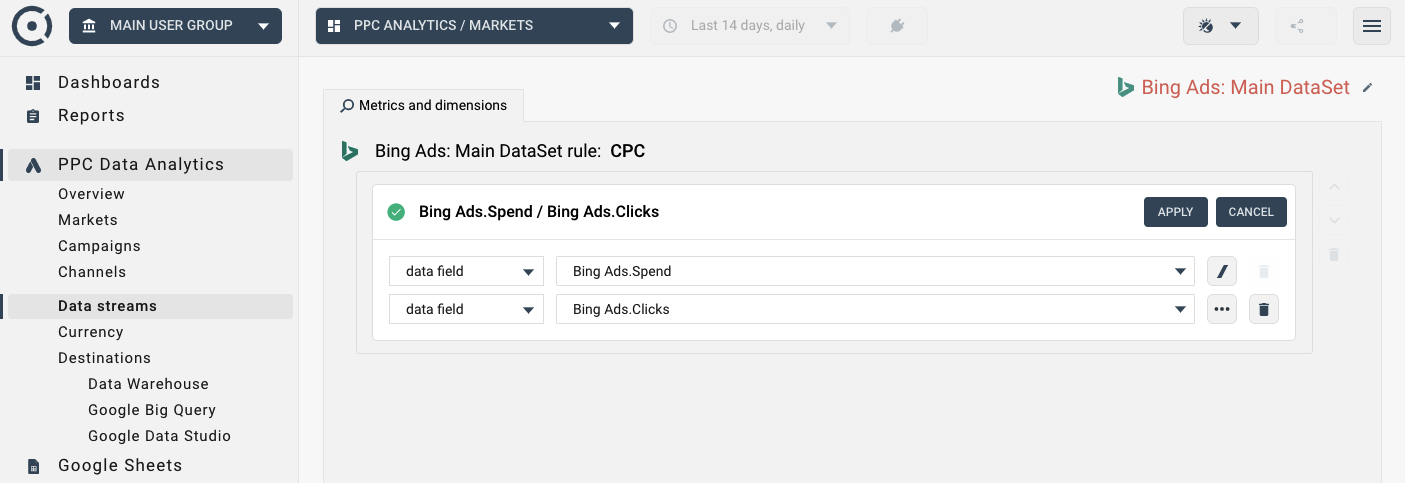Edit the Bing Ads: Main DataSet name
The height and width of the screenshot is (483, 1405).
coord(1368,88)
